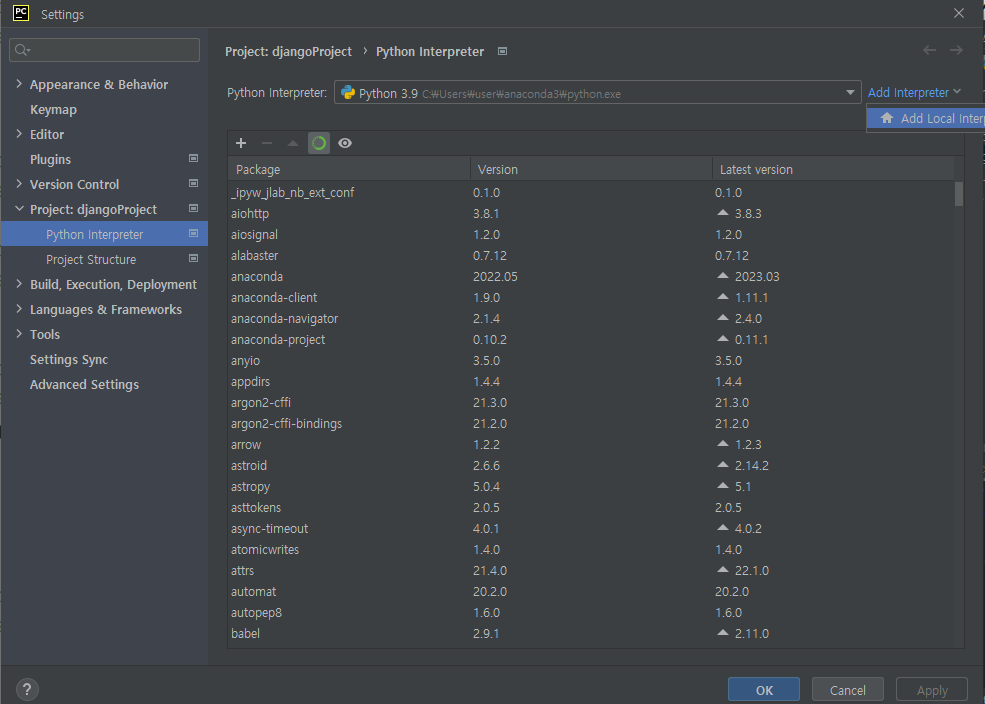The width and height of the screenshot is (985, 704).
Task: Select the argon2-cffi-bindings package row
Action: pos(591,423)
